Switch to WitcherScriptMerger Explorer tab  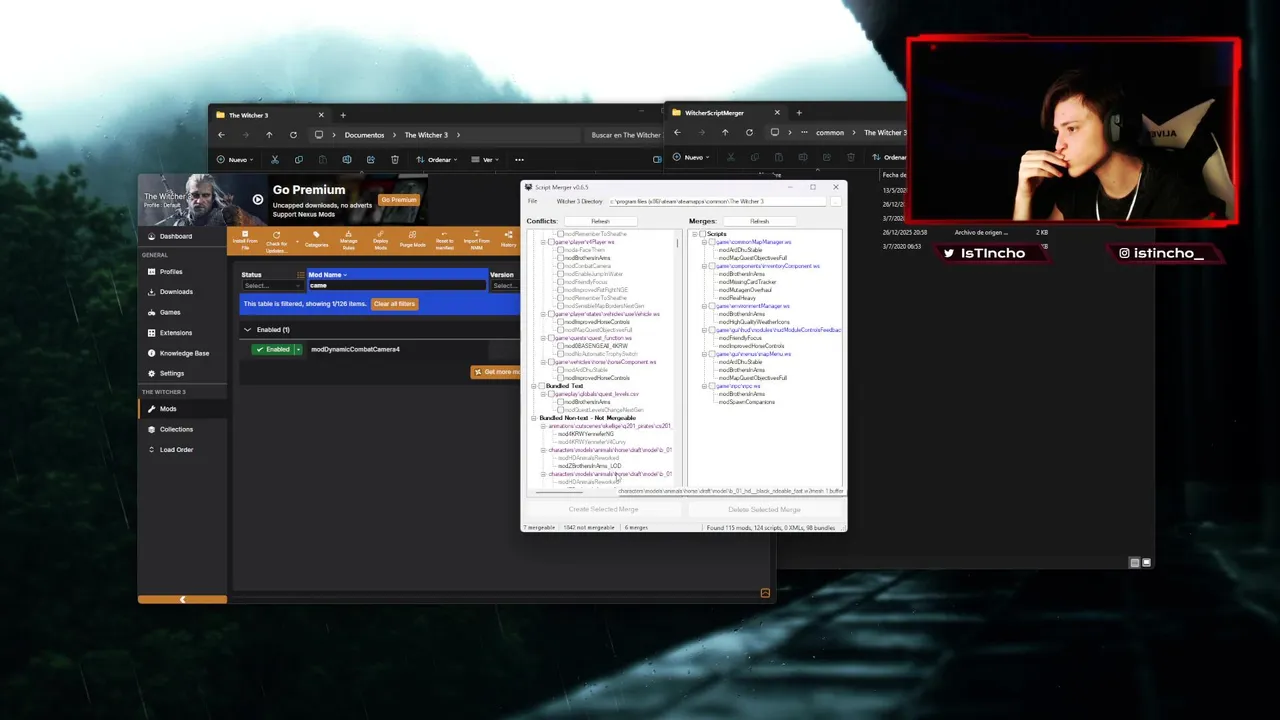[725, 113]
